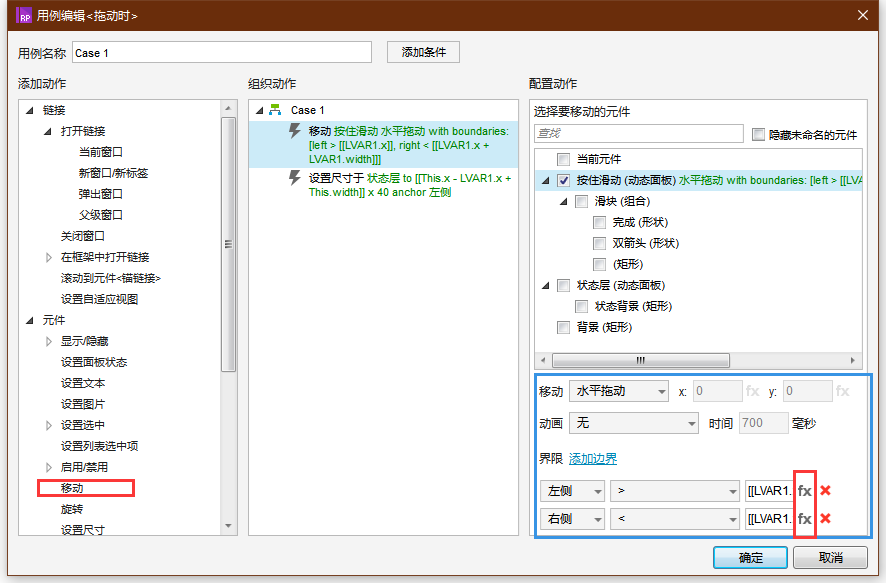The image size is (886, 583).
Task: Click the Axure RP logo in the title bar
Action: tap(24, 15)
